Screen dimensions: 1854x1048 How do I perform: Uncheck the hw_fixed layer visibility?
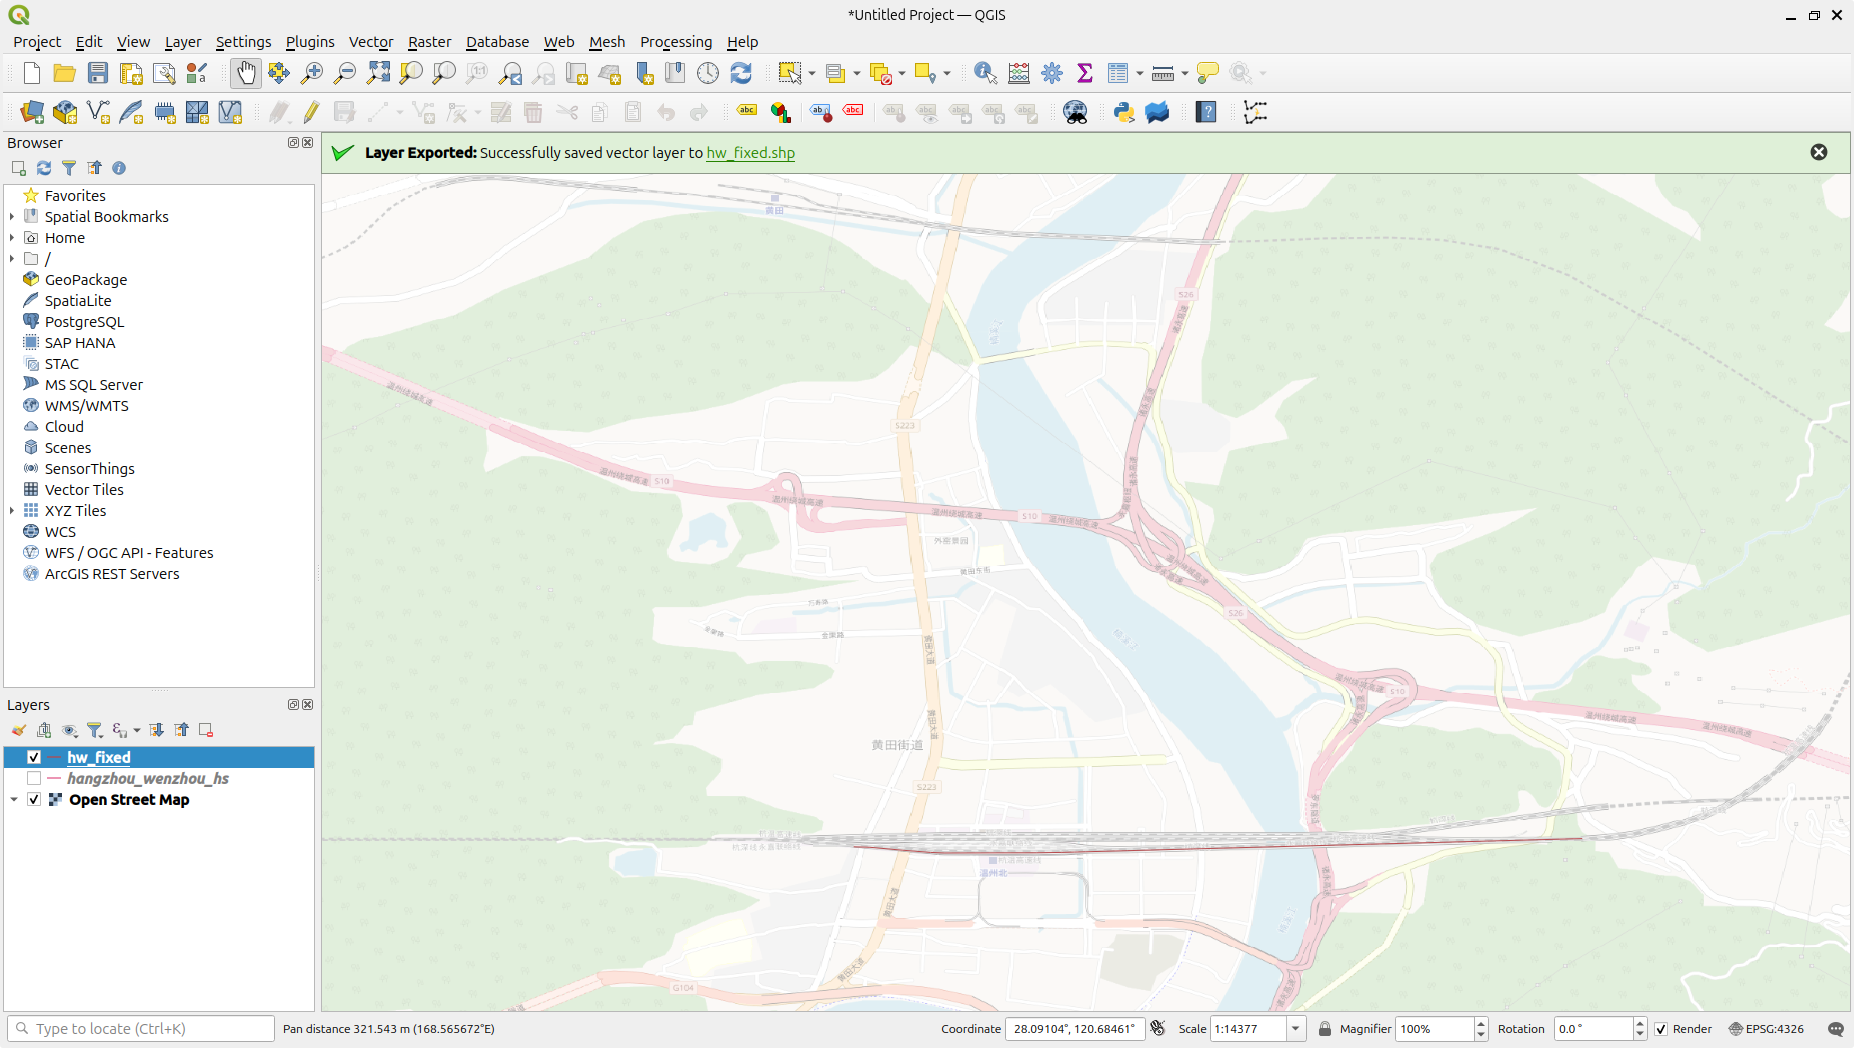[34, 758]
